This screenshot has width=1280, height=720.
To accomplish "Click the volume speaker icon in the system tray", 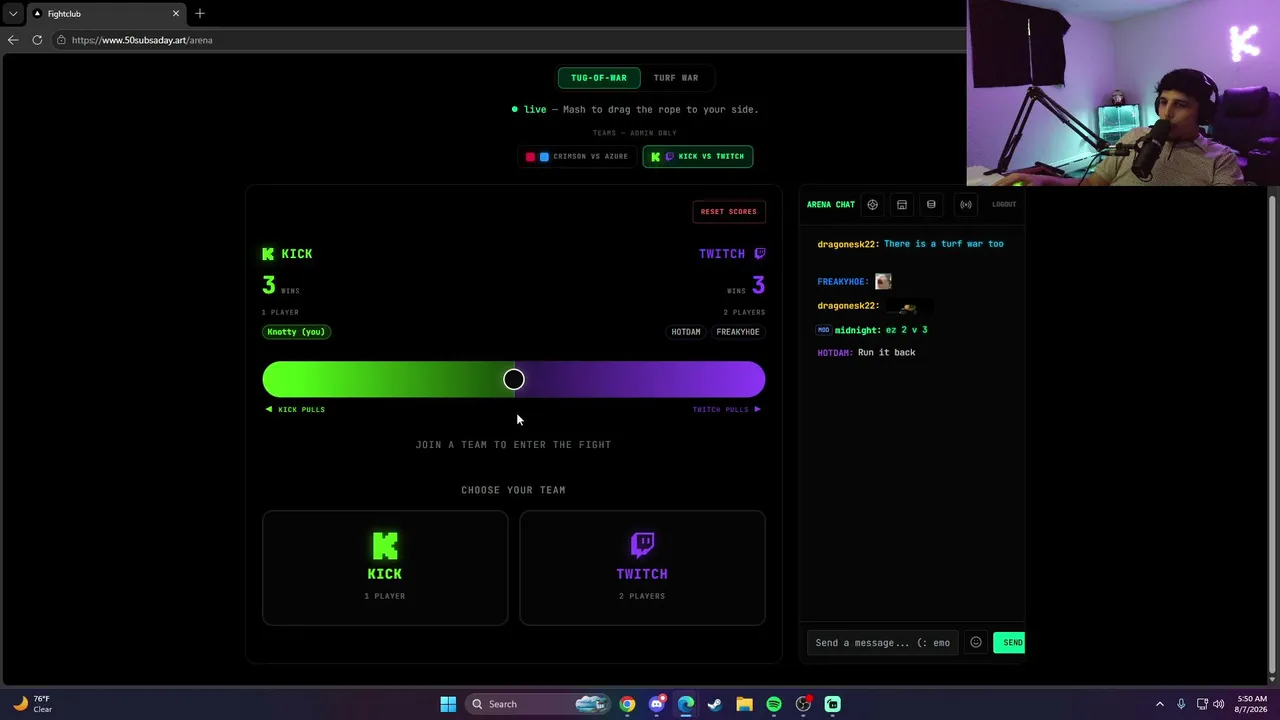I will (x=1218, y=704).
